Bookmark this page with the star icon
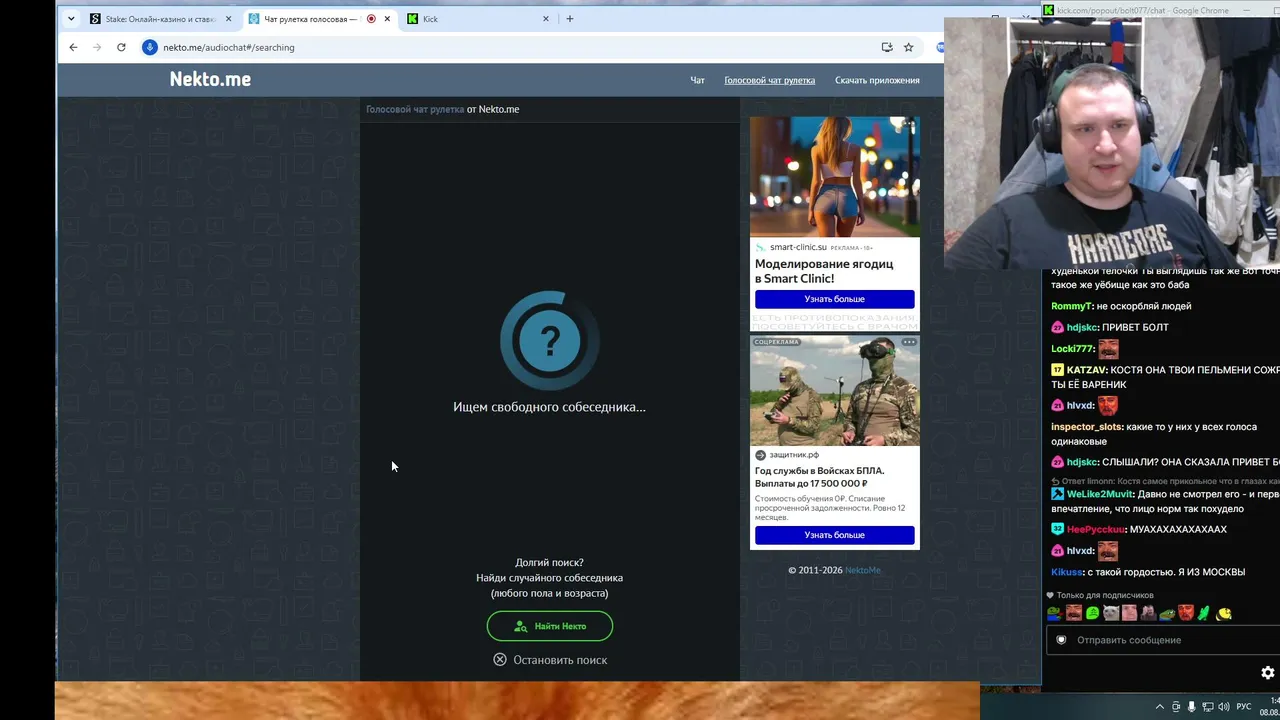This screenshot has width=1280, height=720. point(908,47)
